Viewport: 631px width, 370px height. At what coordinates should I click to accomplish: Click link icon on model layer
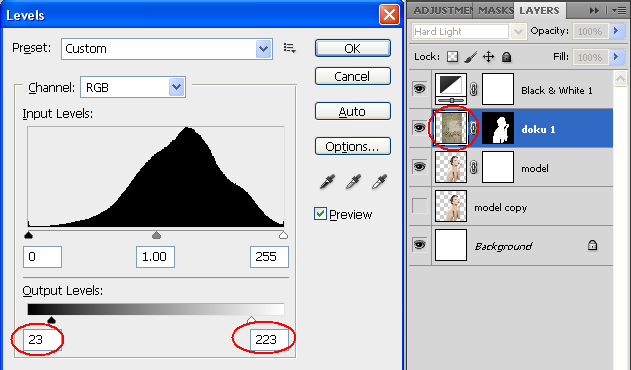pos(474,167)
